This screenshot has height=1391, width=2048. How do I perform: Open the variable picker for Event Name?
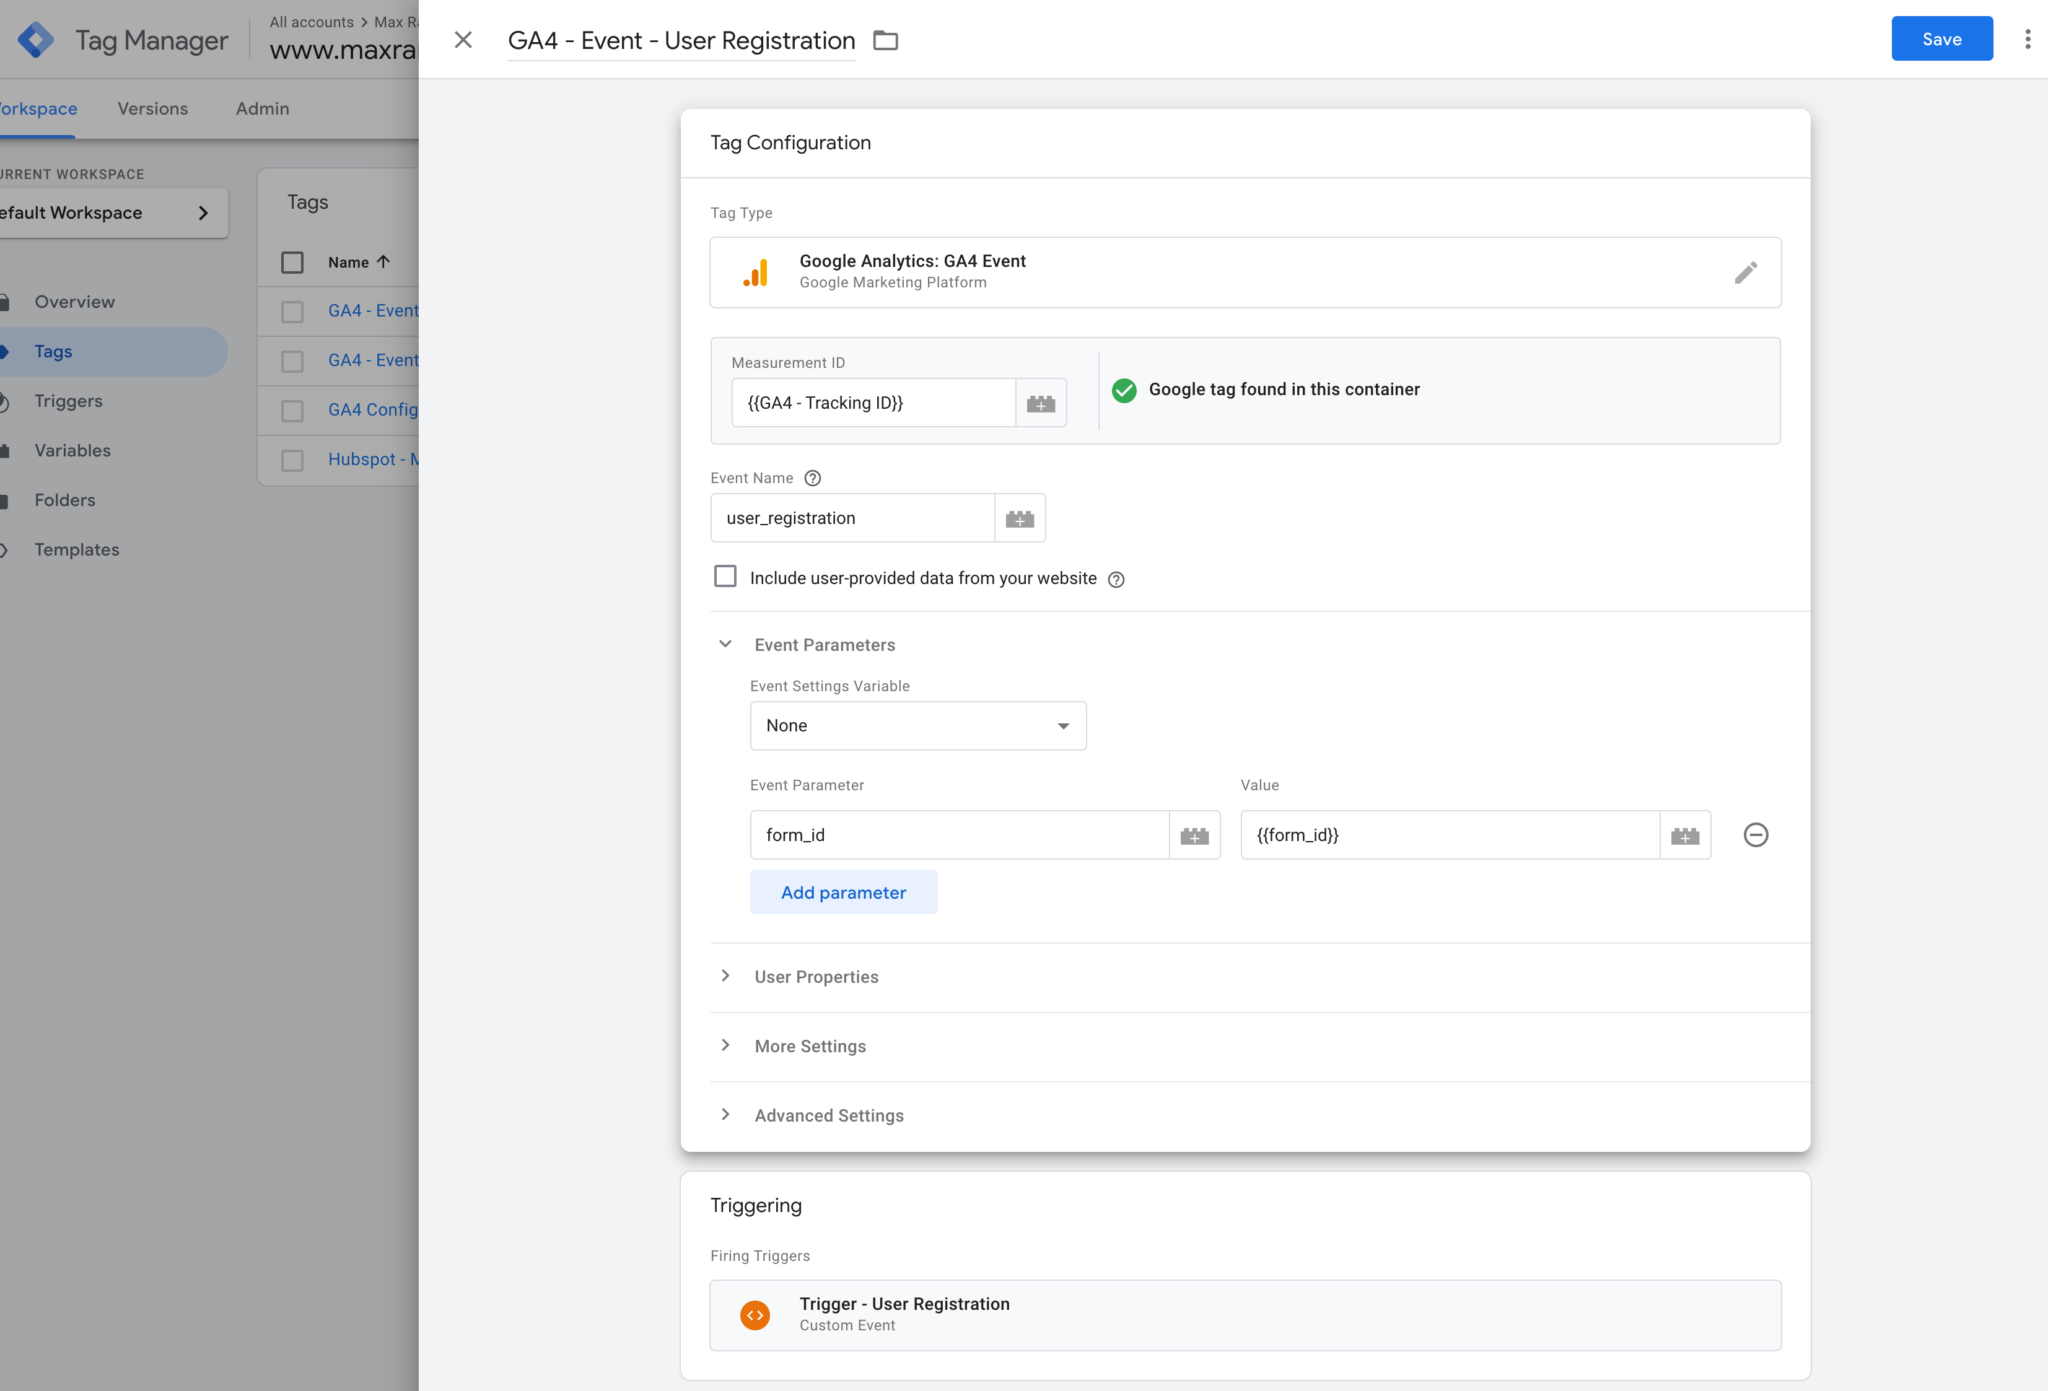tap(1020, 518)
